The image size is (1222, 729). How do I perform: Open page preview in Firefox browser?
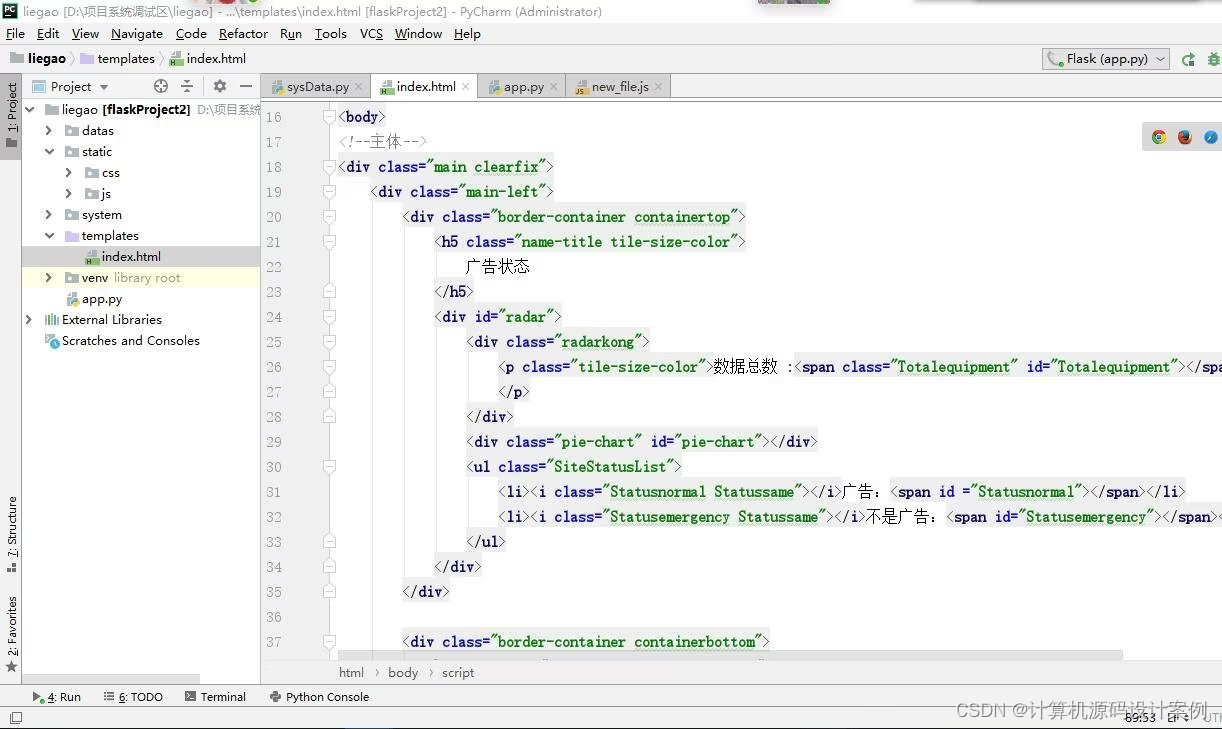(1185, 137)
